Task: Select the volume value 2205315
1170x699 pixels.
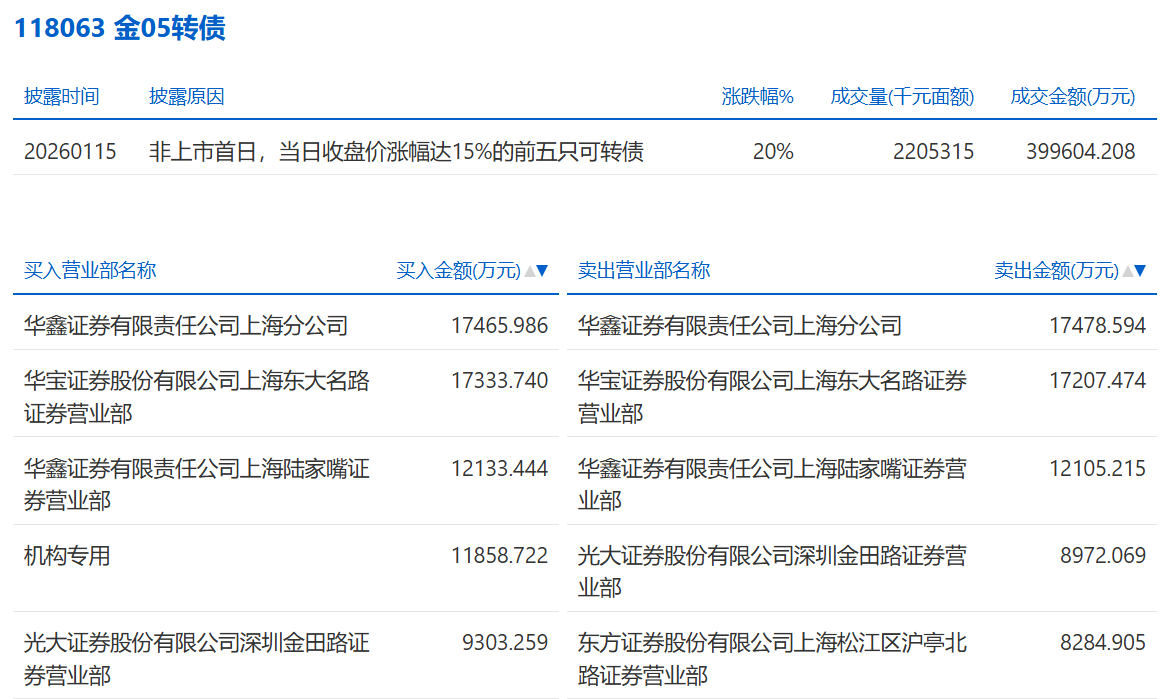Action: coord(933,152)
